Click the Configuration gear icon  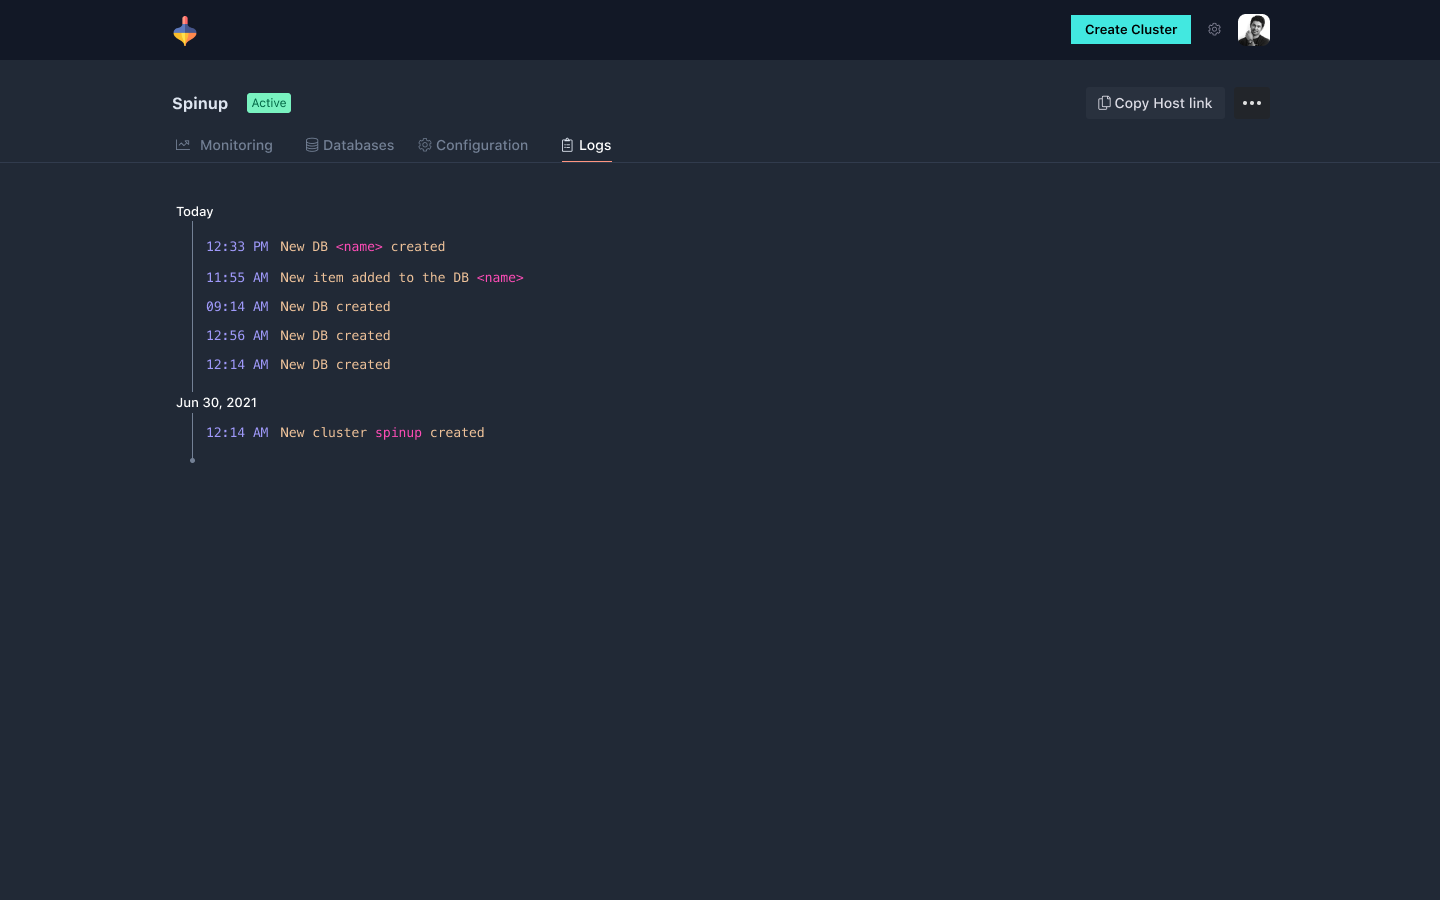click(x=425, y=145)
